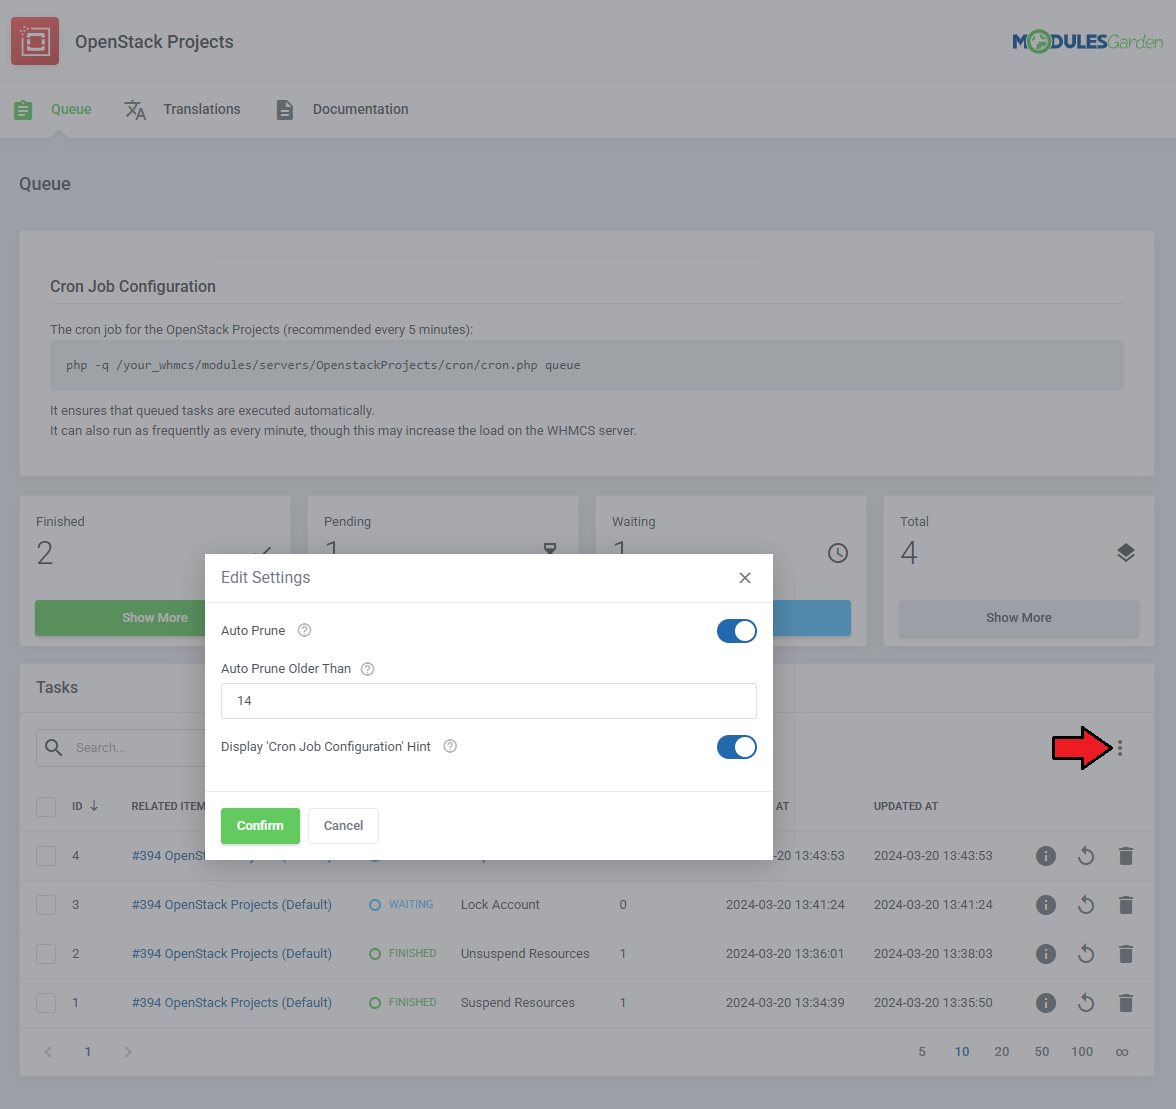Viewport: 1176px width, 1109px height.
Task: Close the Edit Settings dialog
Action: pyautogui.click(x=745, y=577)
